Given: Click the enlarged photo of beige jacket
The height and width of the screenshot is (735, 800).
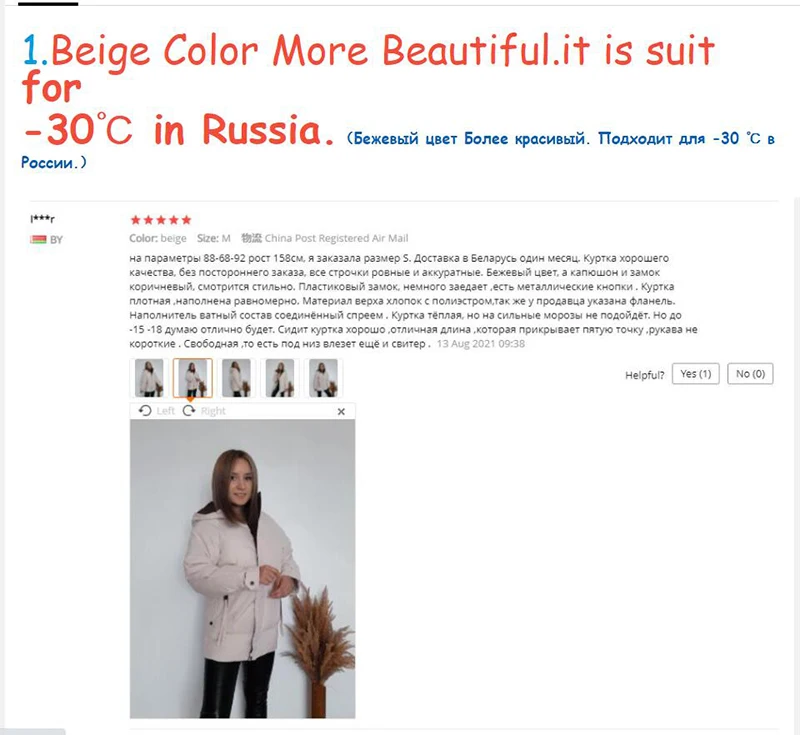Looking at the screenshot, I should coord(242,569).
